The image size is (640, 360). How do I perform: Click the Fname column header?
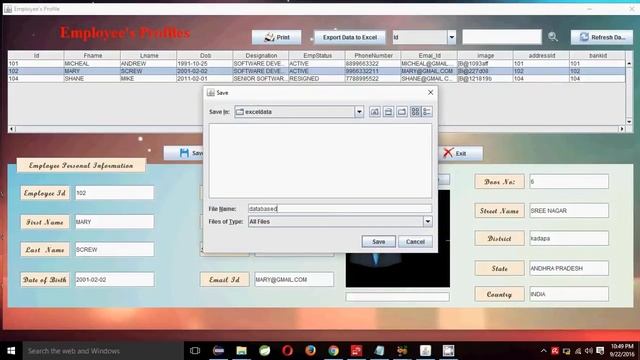93,55
